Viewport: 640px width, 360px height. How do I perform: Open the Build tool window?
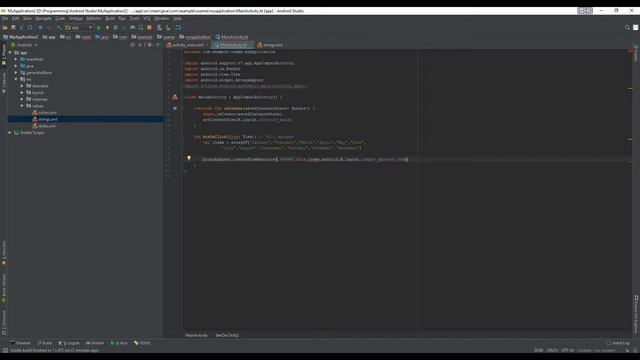(x=45, y=343)
